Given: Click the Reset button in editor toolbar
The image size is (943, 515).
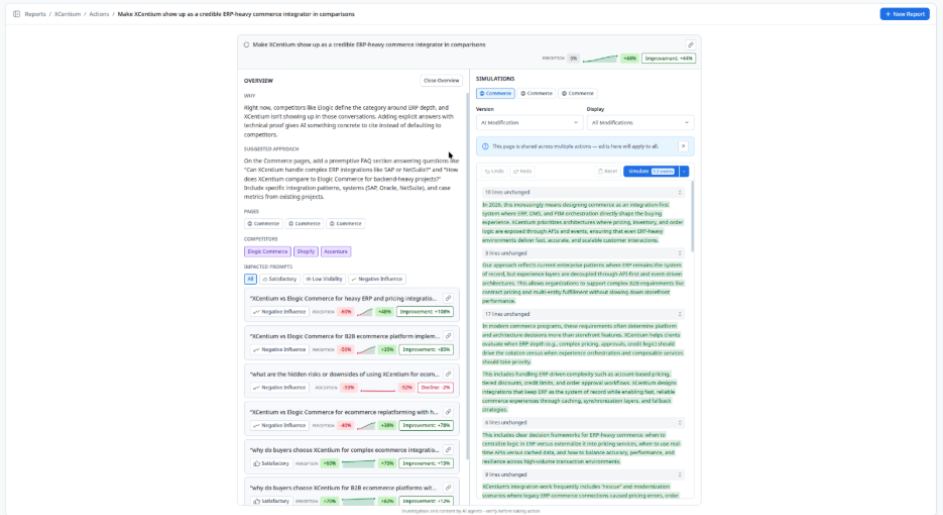Looking at the screenshot, I should click(607, 171).
